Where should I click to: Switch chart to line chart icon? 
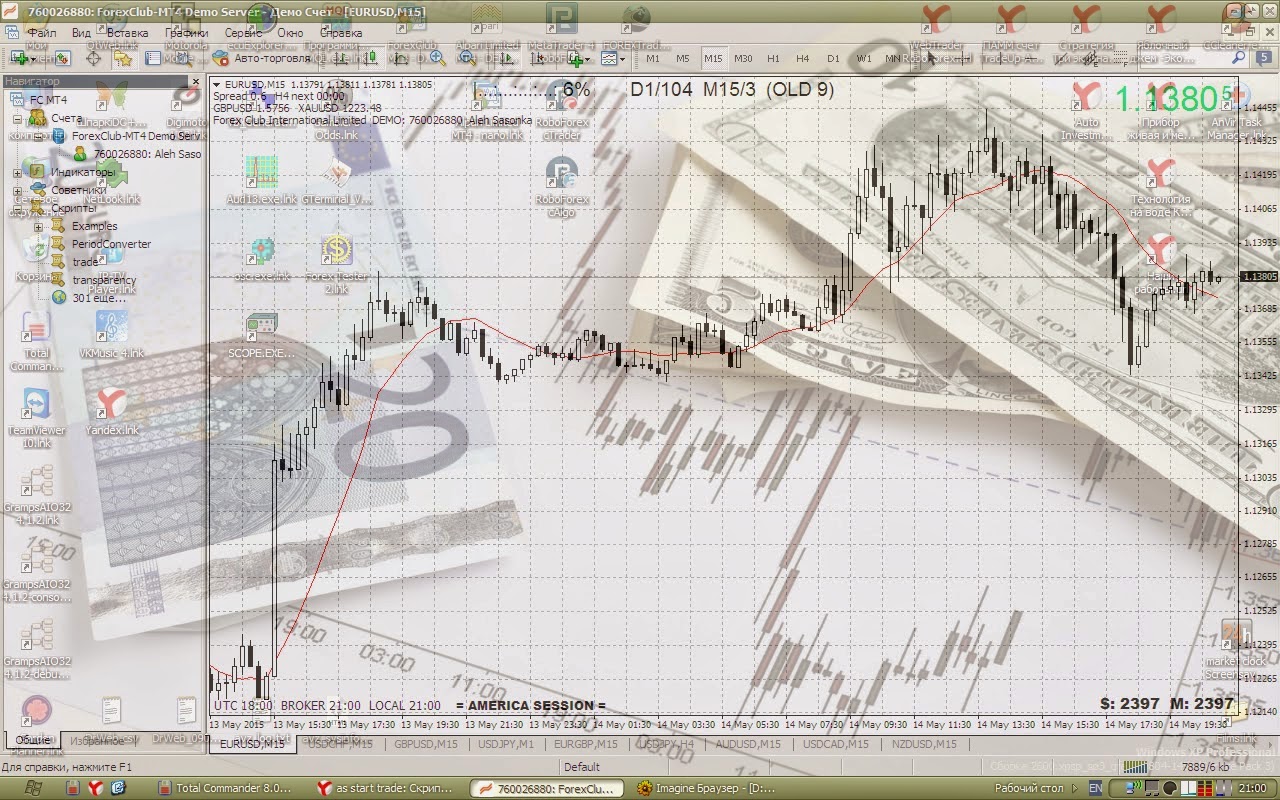(x=401, y=59)
